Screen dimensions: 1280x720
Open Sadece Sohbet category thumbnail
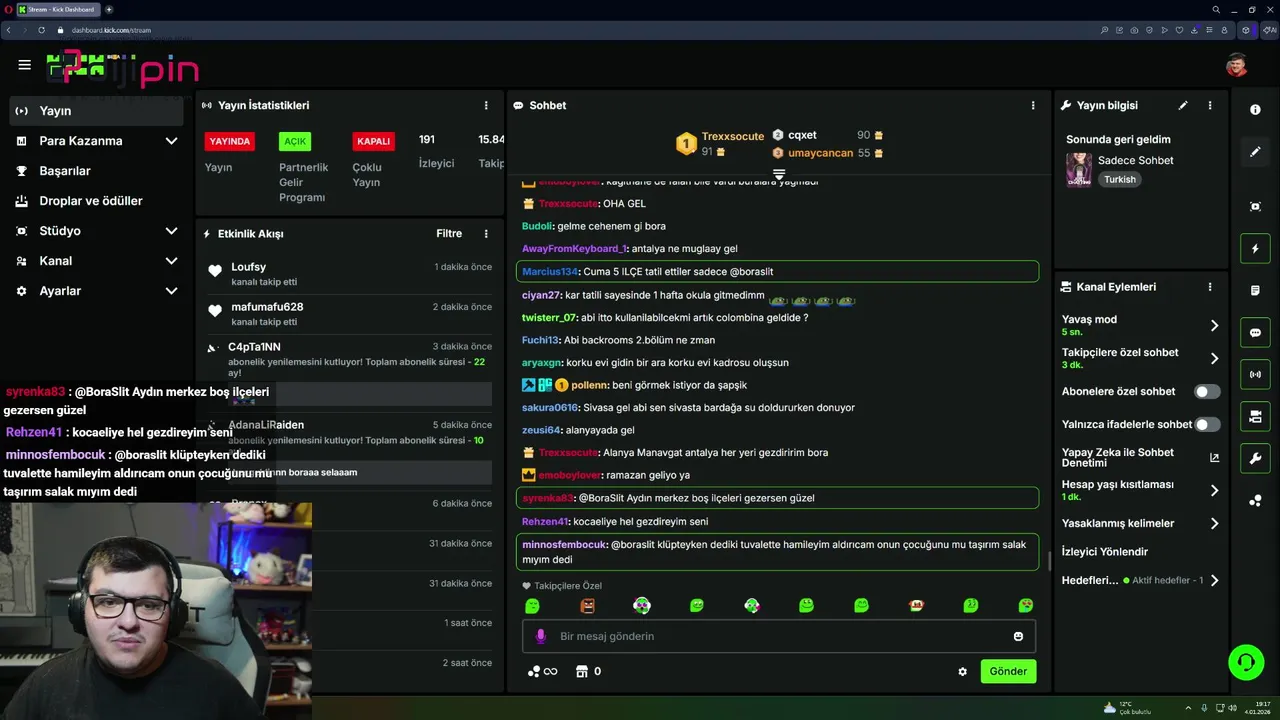[x=1078, y=169]
